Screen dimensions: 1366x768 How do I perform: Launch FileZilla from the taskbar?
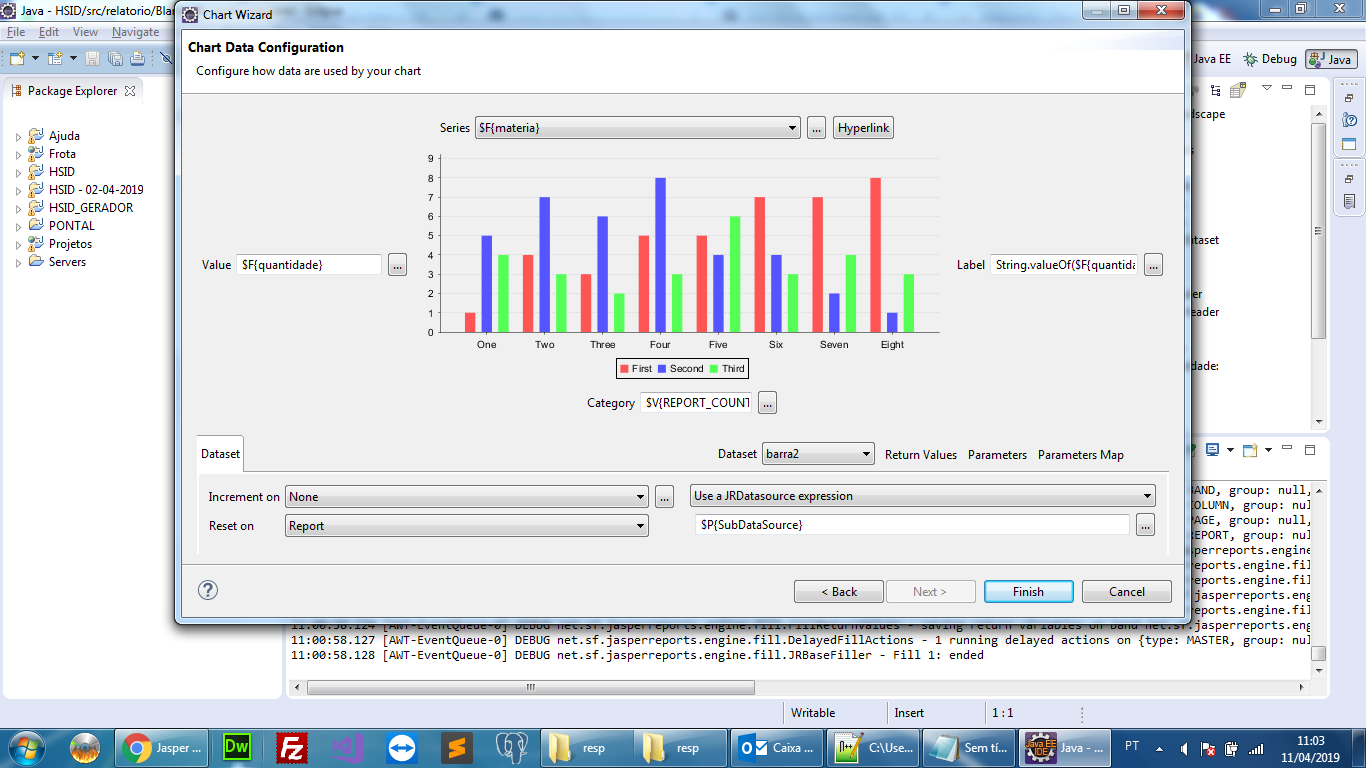point(292,747)
